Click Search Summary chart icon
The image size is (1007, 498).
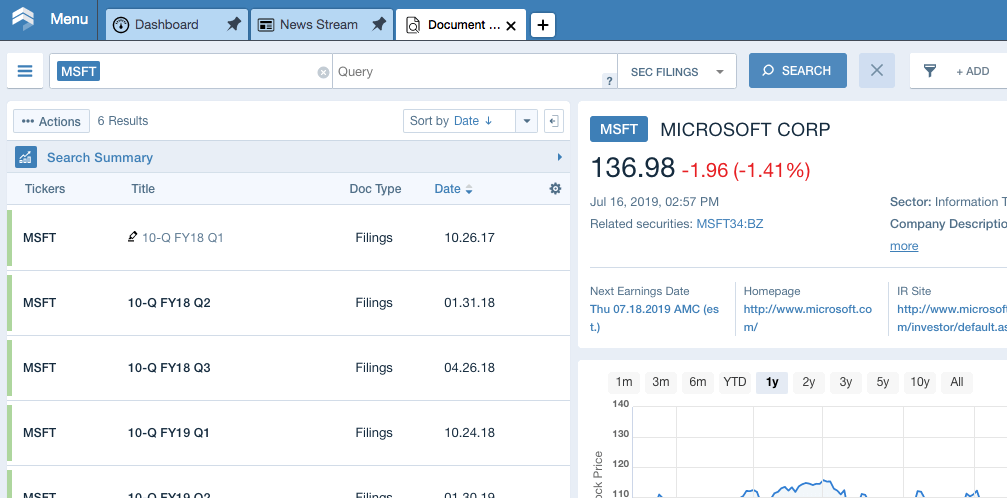(26, 157)
